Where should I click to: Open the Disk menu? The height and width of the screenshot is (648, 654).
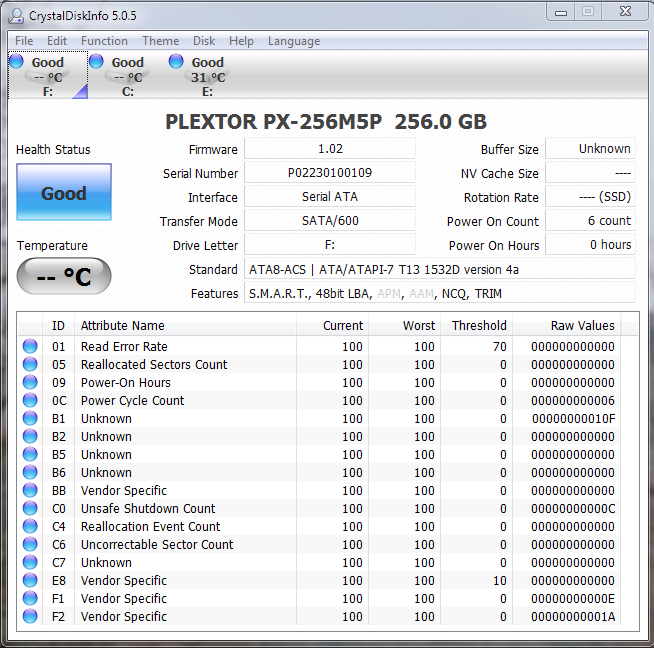(204, 41)
